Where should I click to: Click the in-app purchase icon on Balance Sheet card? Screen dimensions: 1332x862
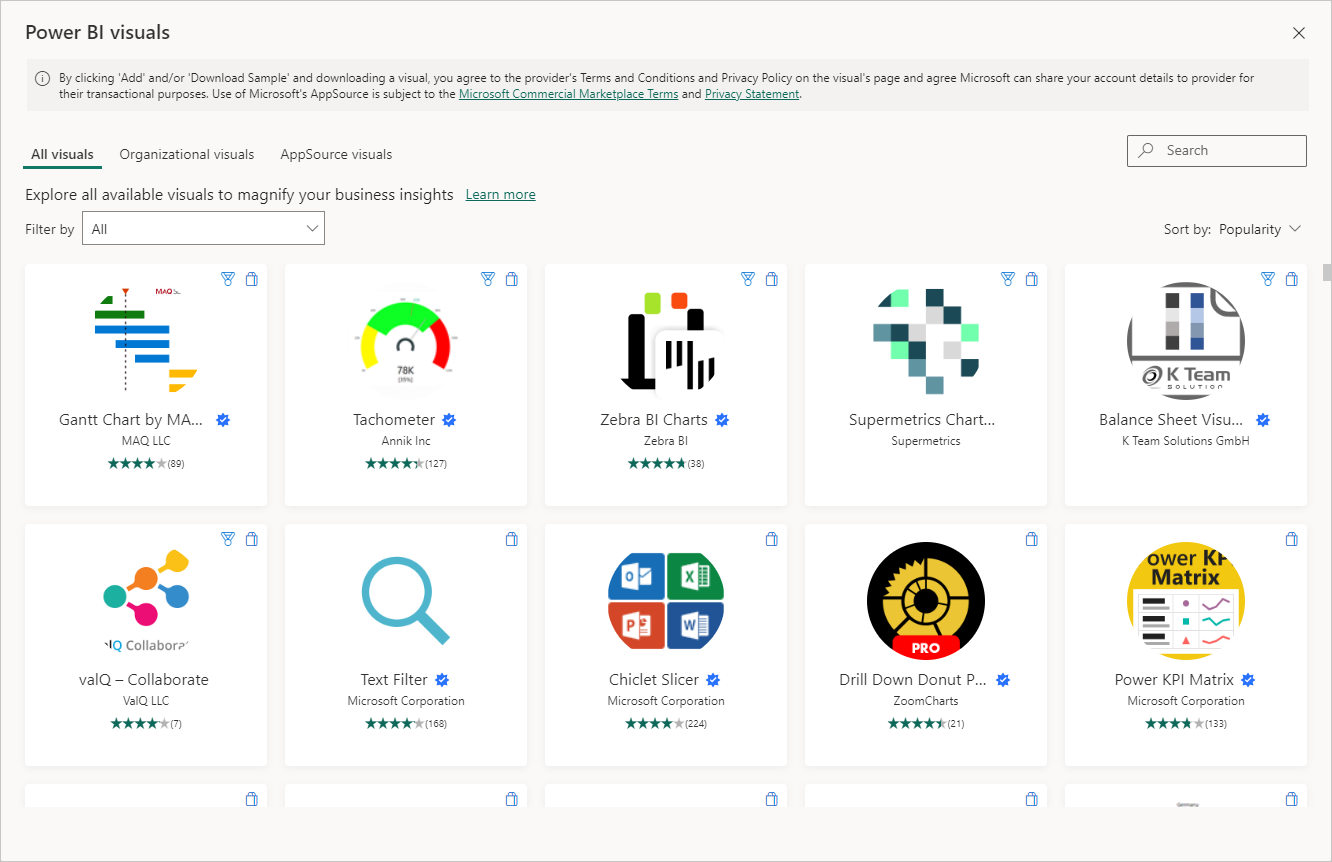pyautogui.click(x=1268, y=279)
